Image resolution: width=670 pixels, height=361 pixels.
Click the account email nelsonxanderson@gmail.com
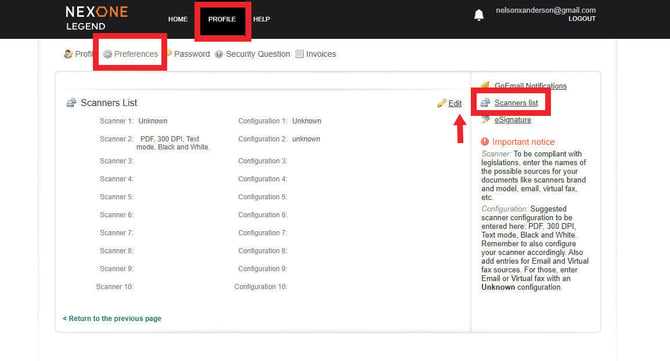pos(546,10)
